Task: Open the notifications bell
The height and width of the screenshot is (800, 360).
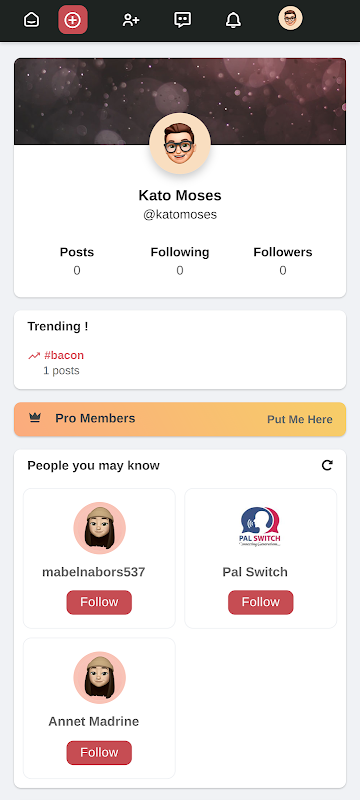Action: pyautogui.click(x=234, y=20)
